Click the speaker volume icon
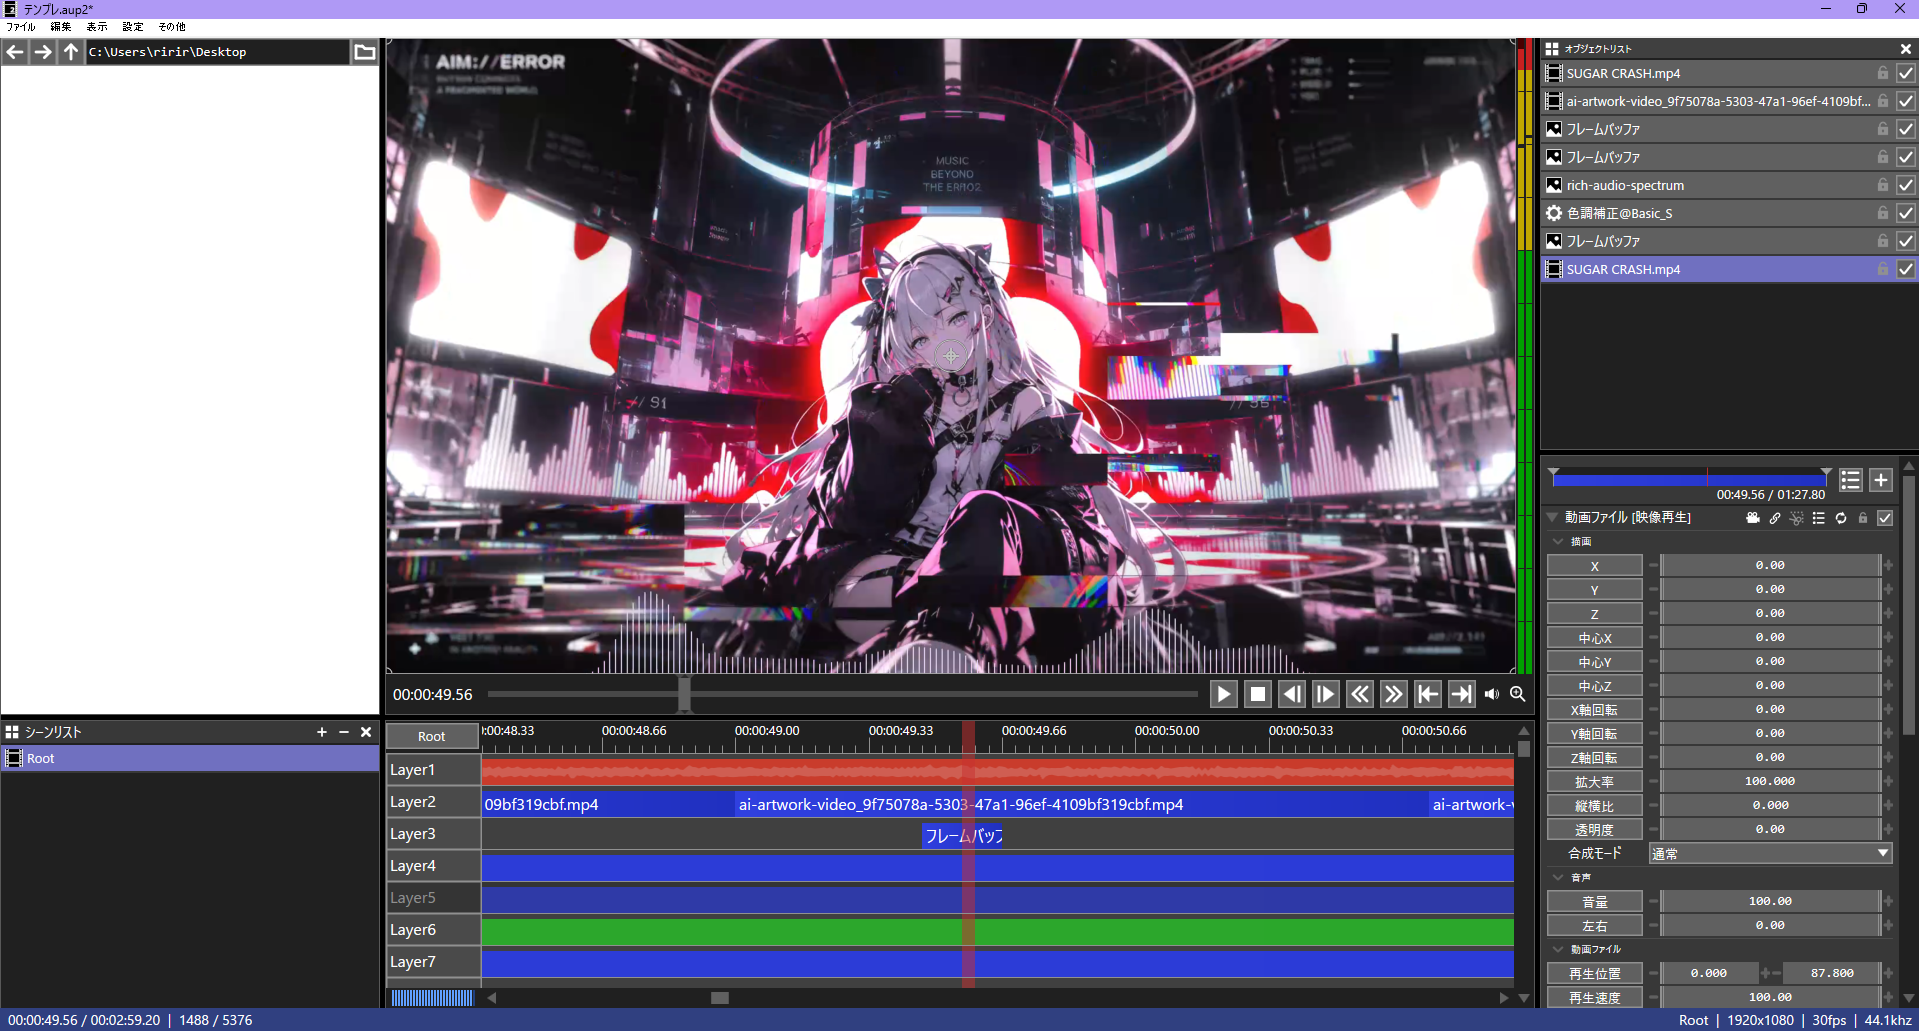The image size is (1919, 1031). pos(1492,694)
